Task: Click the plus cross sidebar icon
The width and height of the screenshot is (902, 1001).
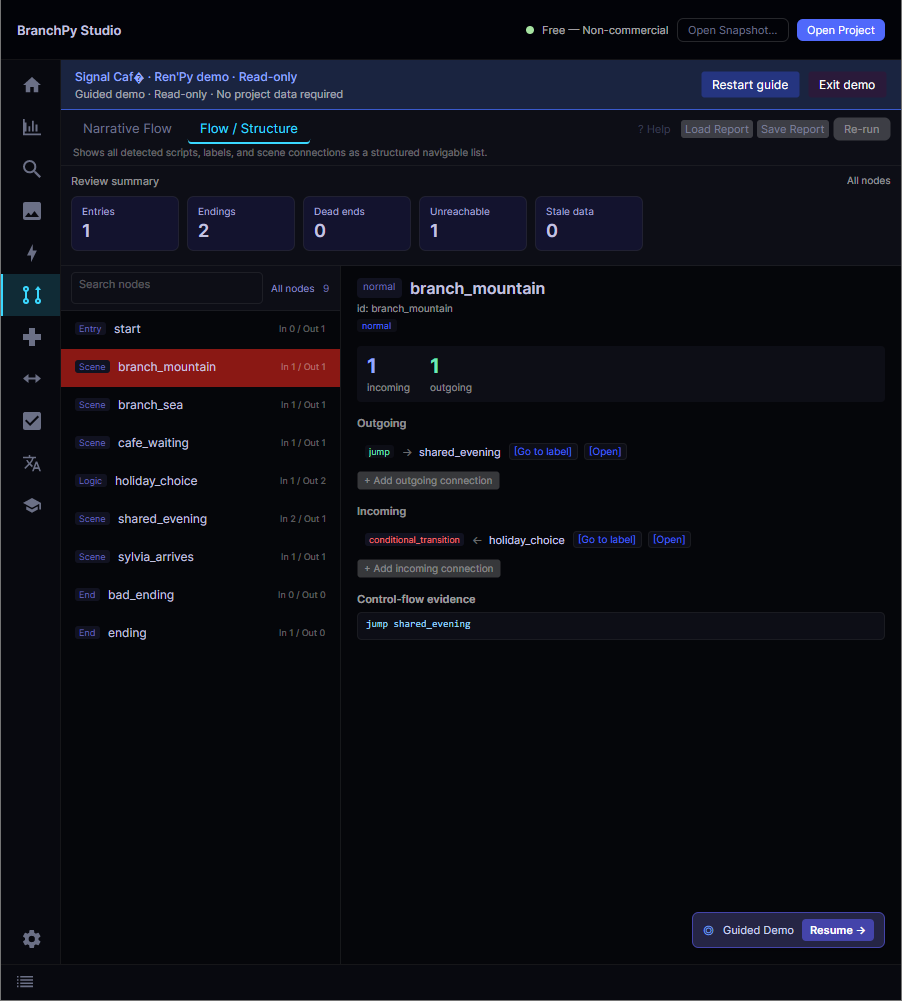Action: 31,337
